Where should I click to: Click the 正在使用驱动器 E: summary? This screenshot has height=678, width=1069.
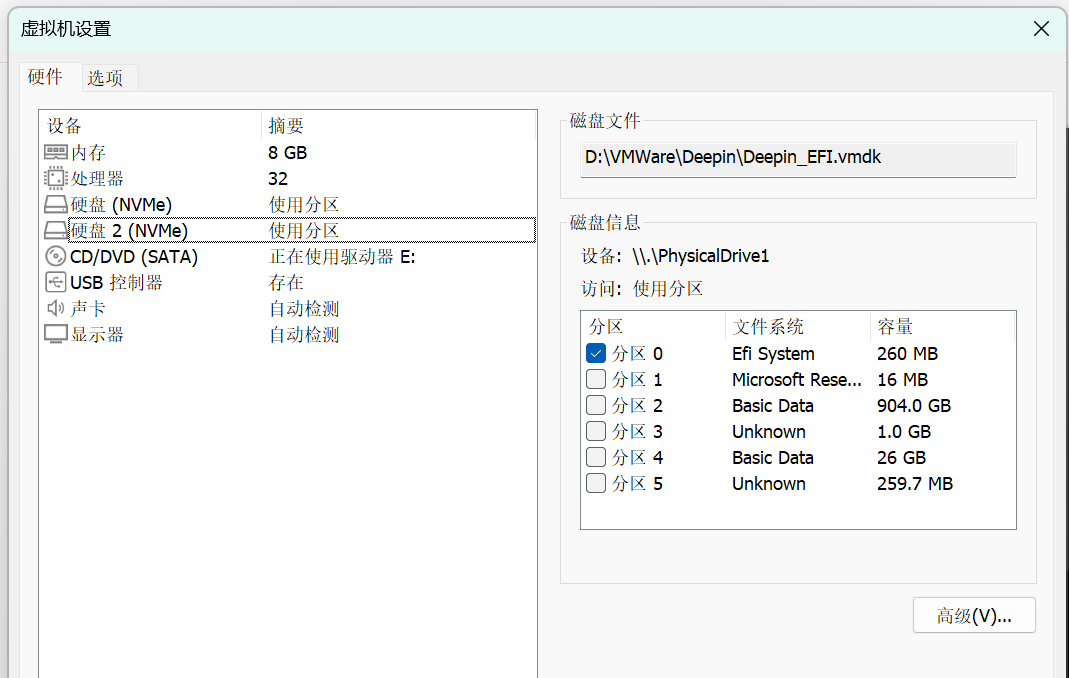(x=342, y=256)
